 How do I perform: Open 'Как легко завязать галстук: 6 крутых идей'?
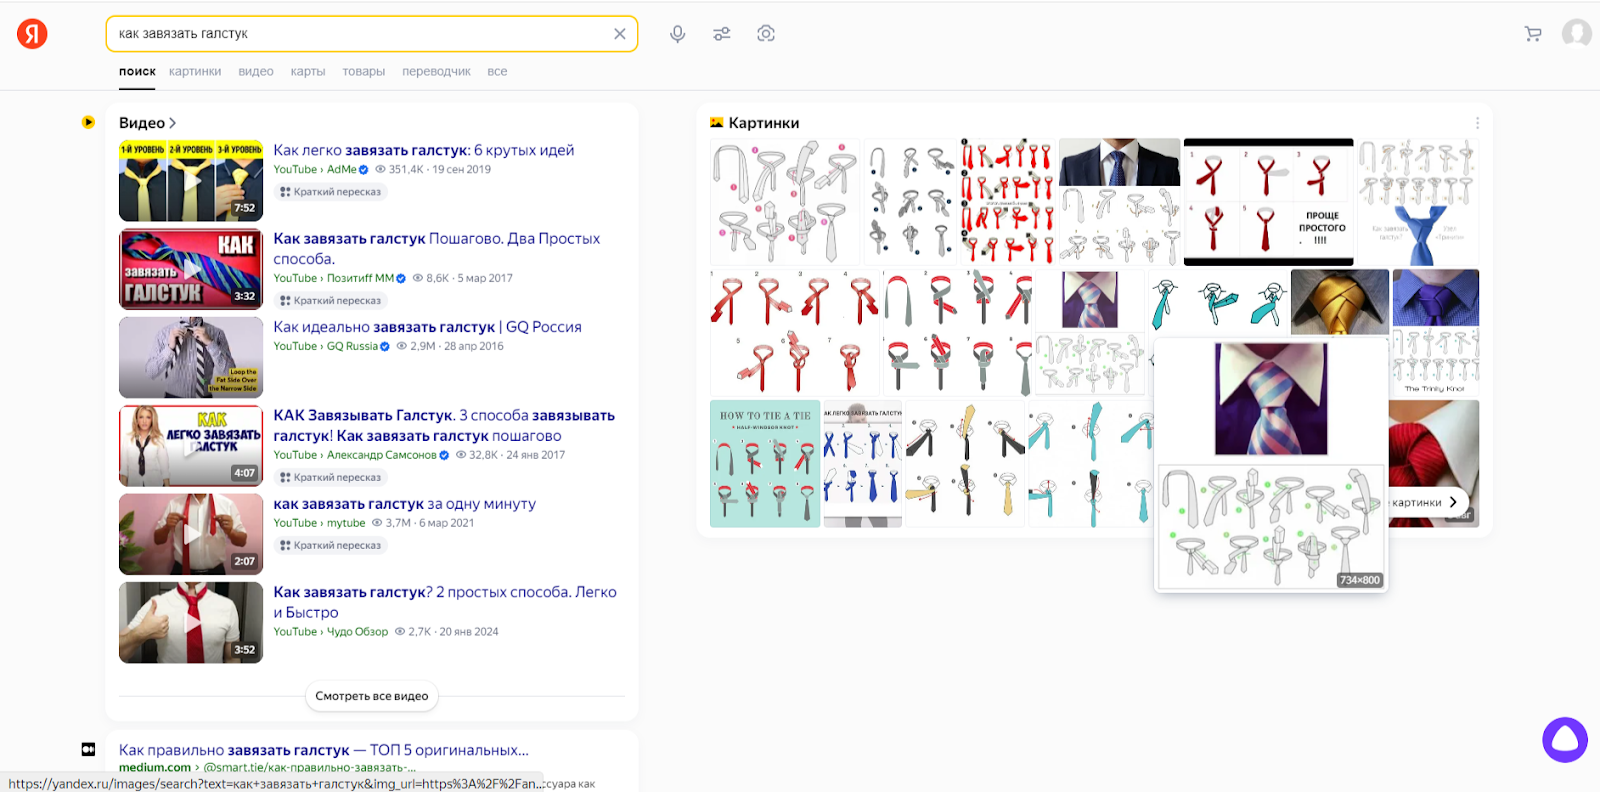424,150
